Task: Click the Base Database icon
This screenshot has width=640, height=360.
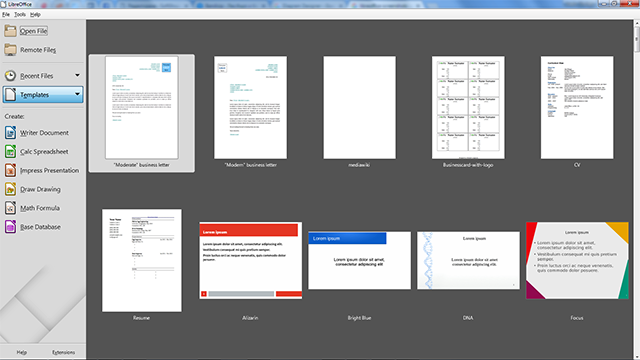Action: click(10, 227)
